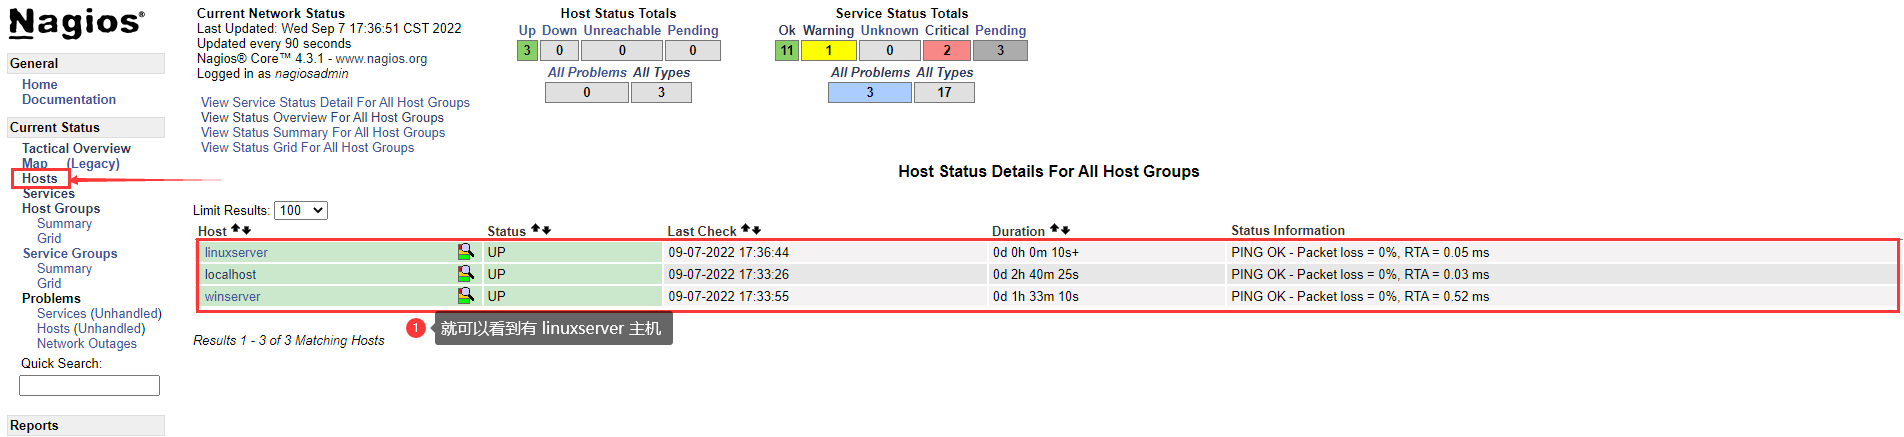Click the yellow Warning count 1
This screenshot has height=437, width=1904.
click(828, 50)
